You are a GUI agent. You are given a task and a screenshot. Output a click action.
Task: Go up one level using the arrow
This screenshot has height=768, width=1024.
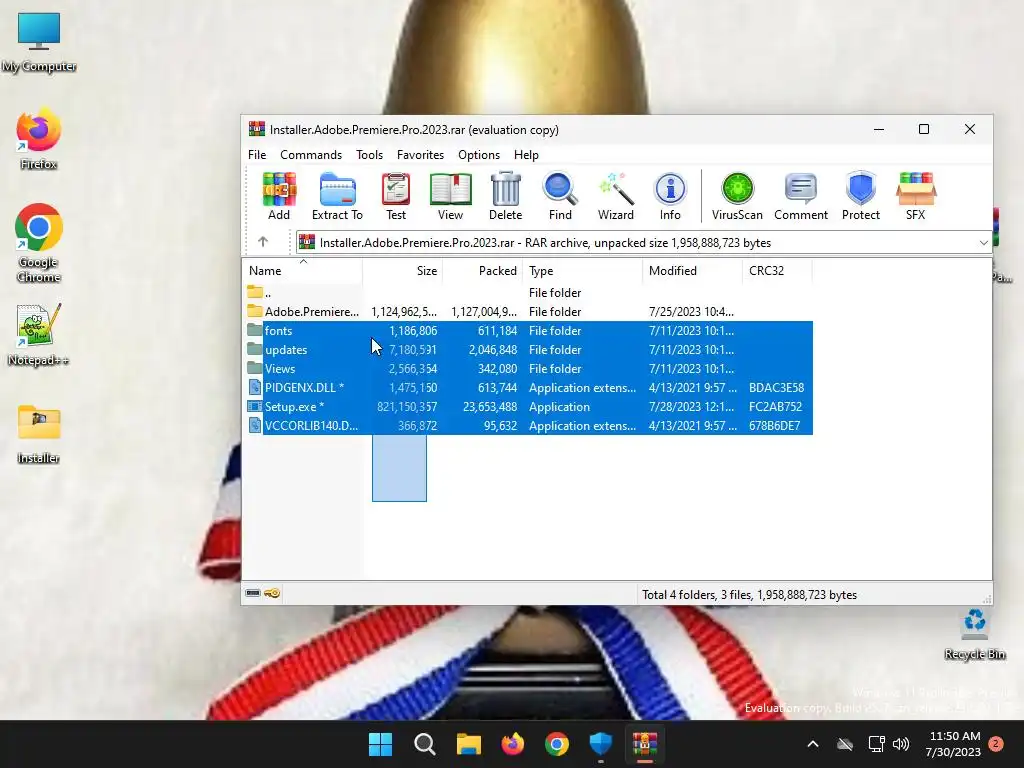click(263, 242)
